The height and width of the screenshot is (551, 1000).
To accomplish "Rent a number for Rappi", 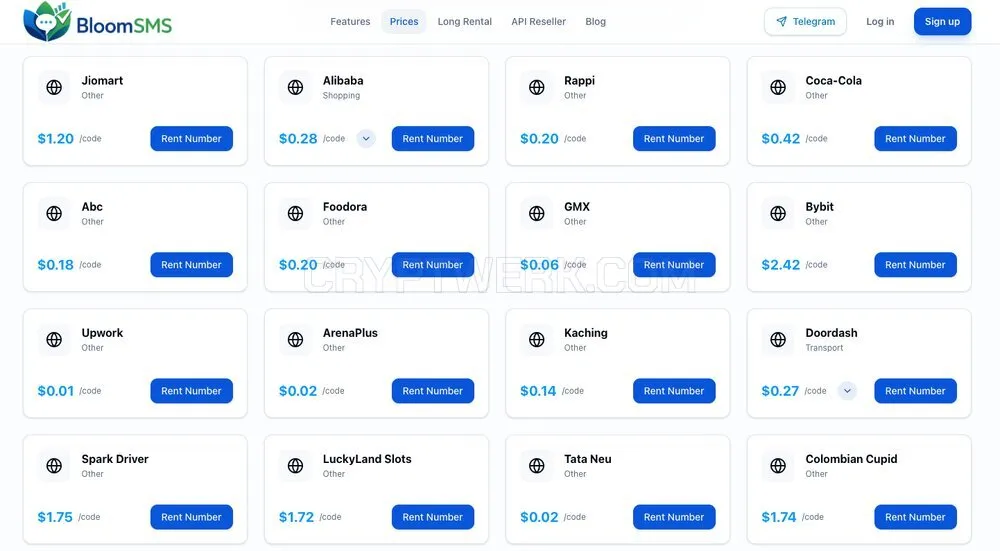I will pyautogui.click(x=674, y=138).
